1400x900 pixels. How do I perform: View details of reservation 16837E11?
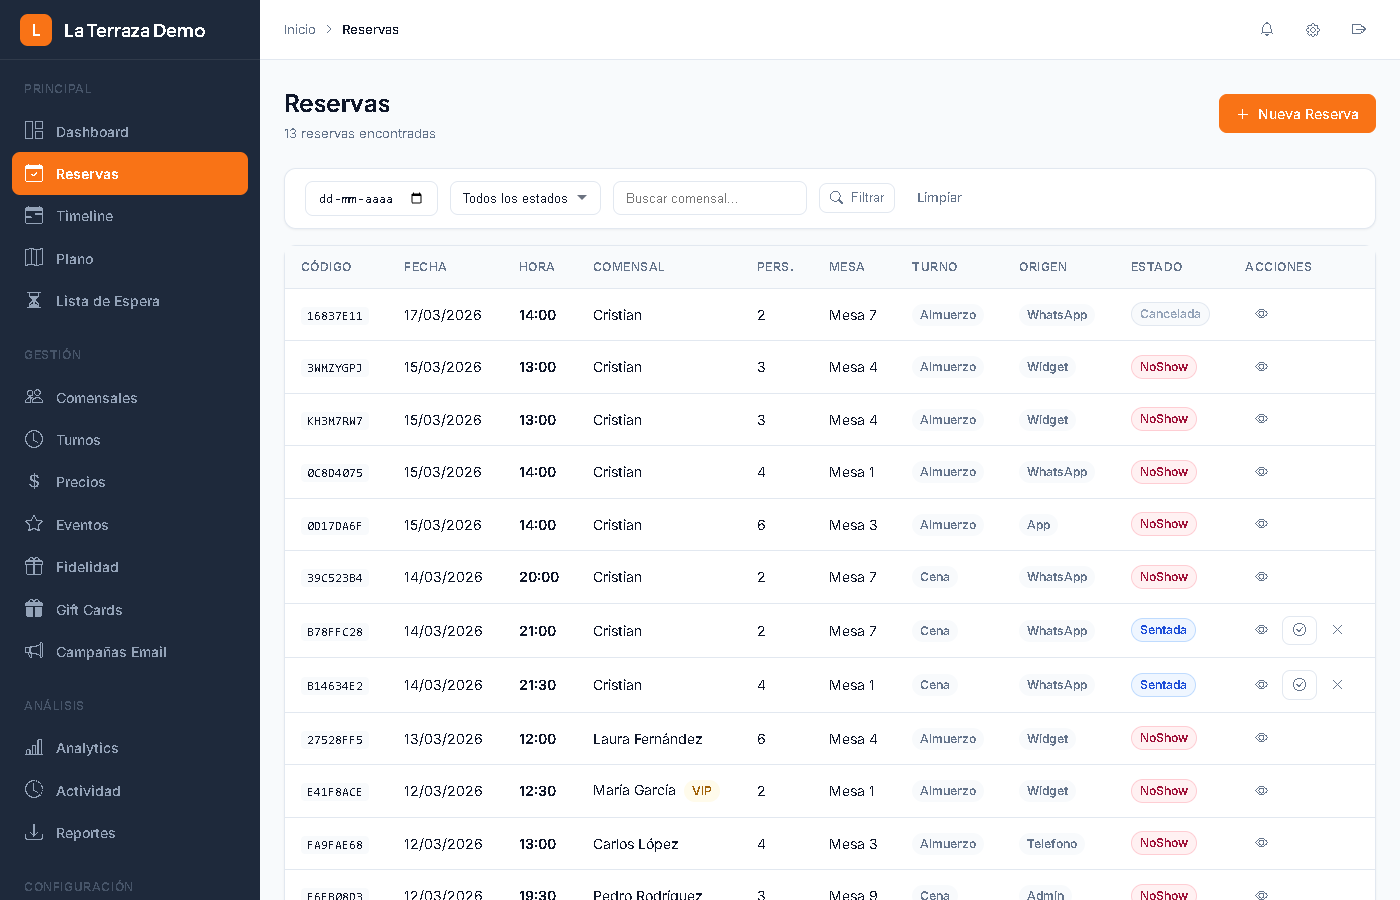1262,314
